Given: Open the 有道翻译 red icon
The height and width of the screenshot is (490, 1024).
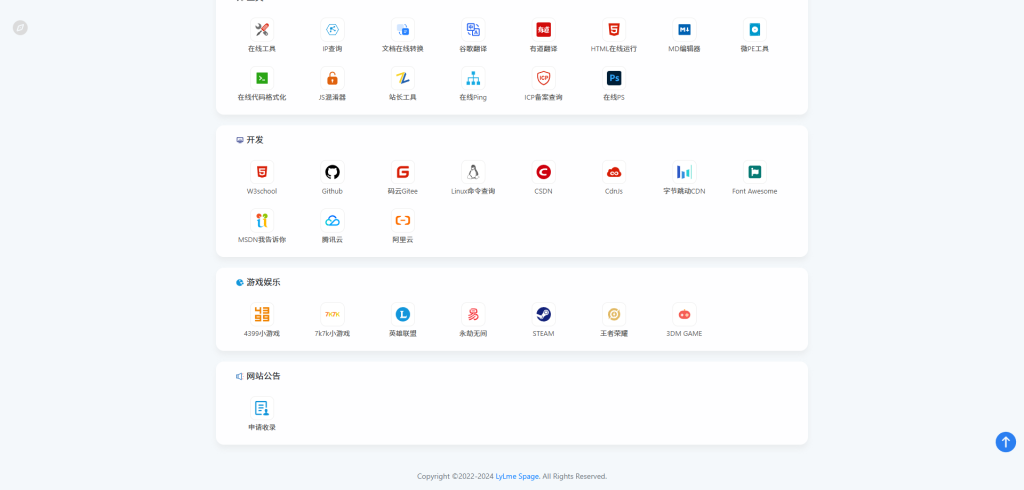Looking at the screenshot, I should 543,29.
